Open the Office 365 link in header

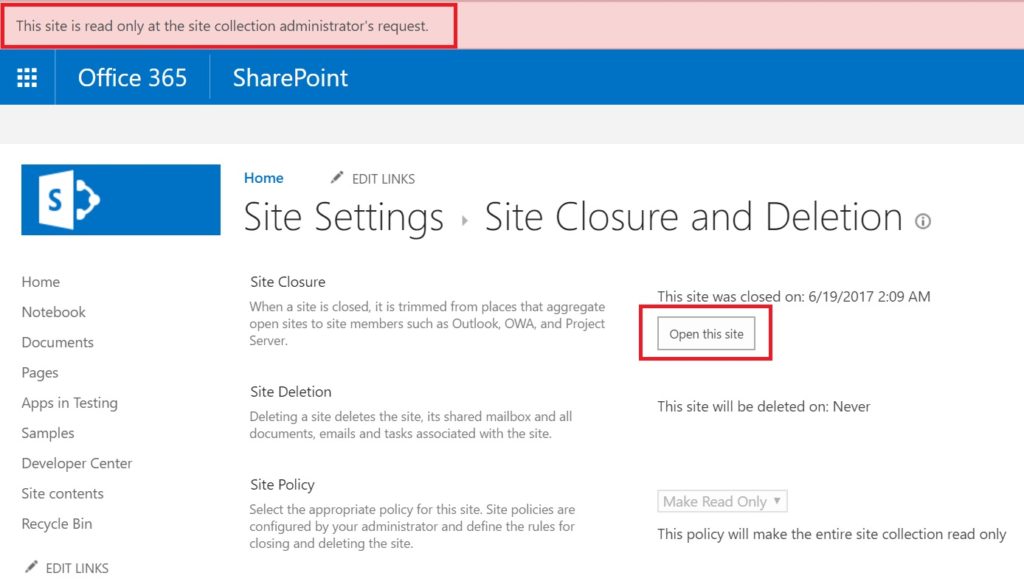[133, 78]
